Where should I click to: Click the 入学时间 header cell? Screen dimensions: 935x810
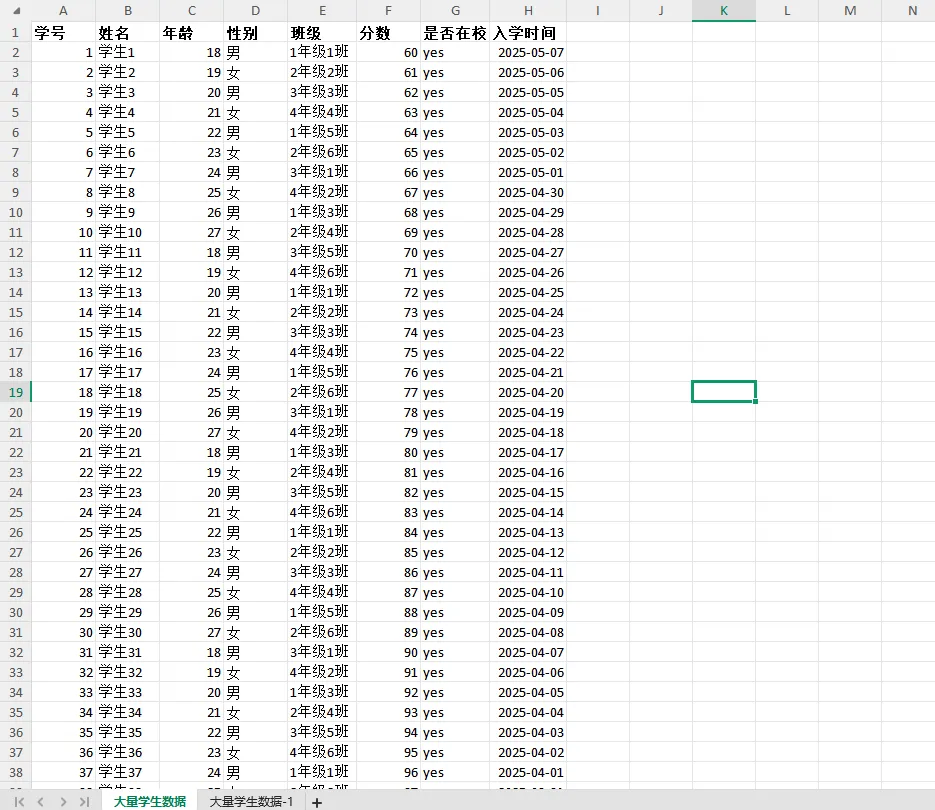coord(528,32)
